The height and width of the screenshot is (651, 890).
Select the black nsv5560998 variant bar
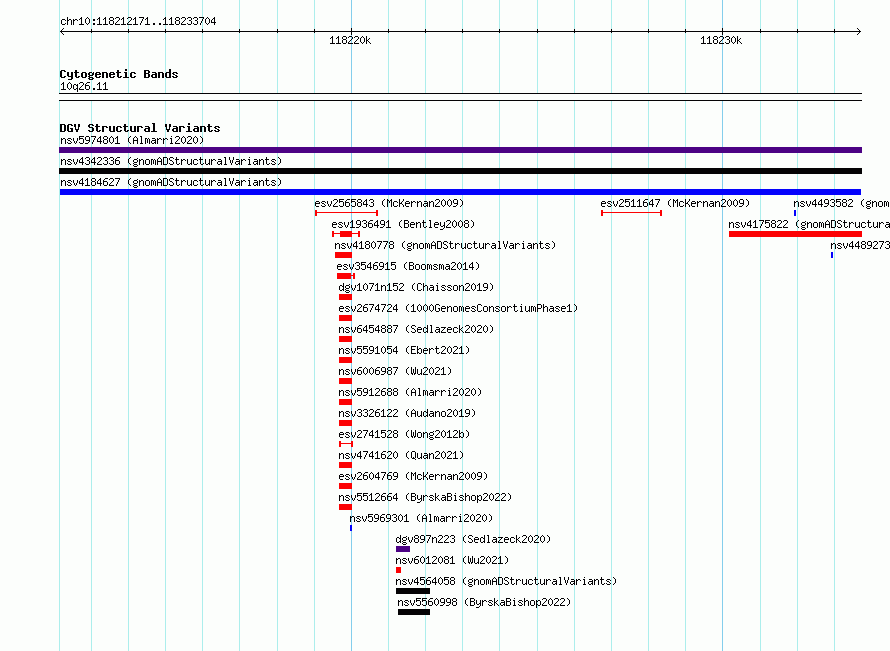[414, 612]
